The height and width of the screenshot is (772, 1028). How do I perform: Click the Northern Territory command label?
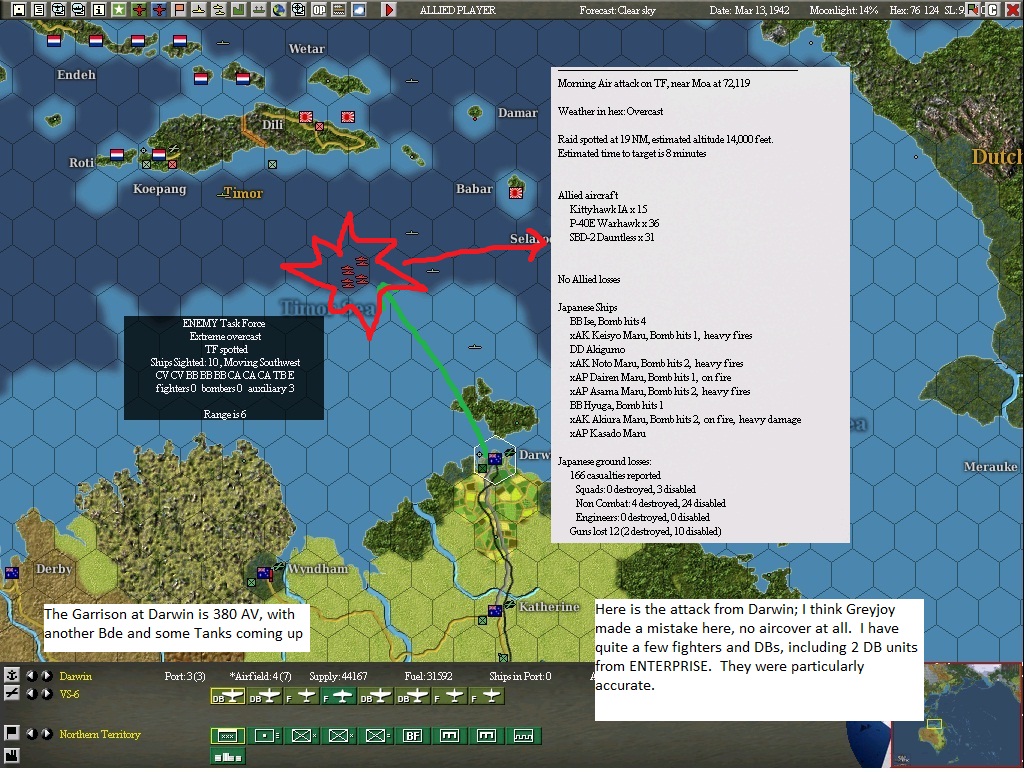point(100,734)
